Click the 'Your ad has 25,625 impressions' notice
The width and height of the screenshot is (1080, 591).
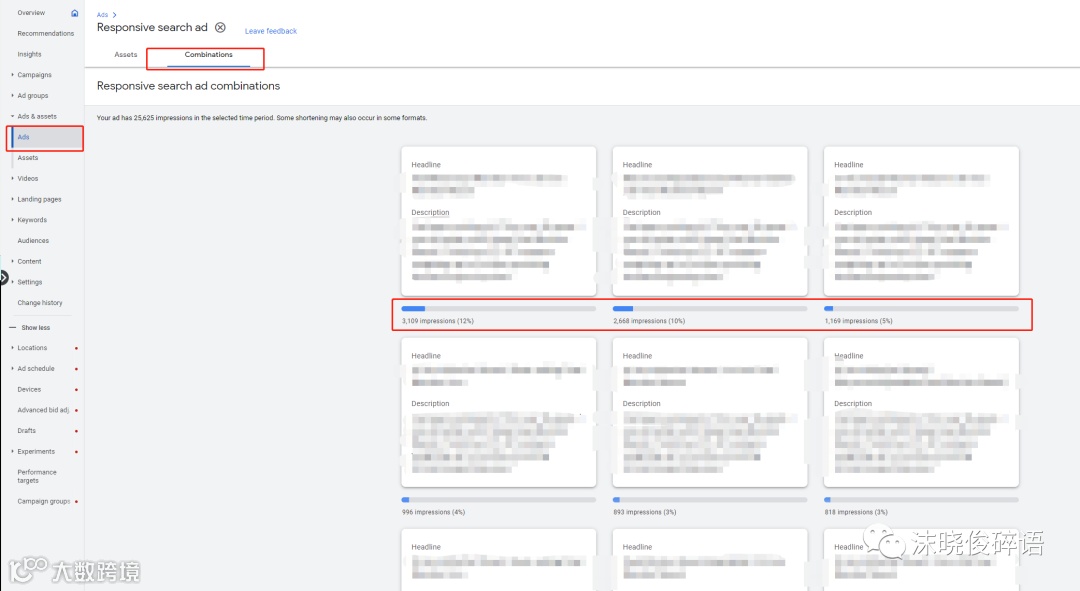coord(262,118)
